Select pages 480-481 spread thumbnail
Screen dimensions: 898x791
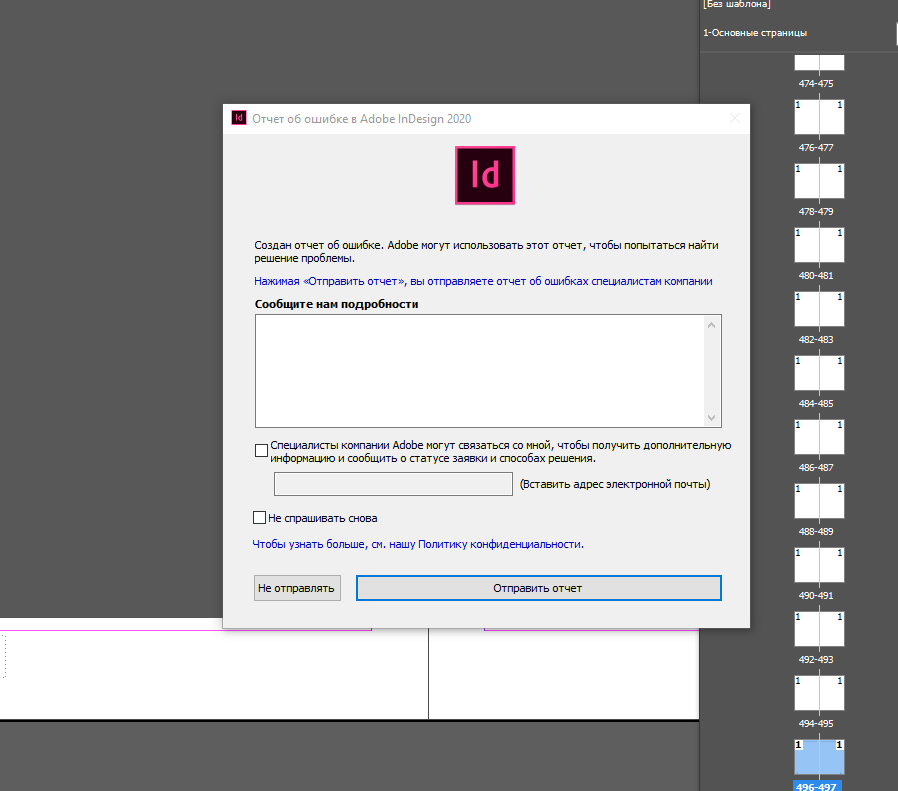[x=819, y=245]
